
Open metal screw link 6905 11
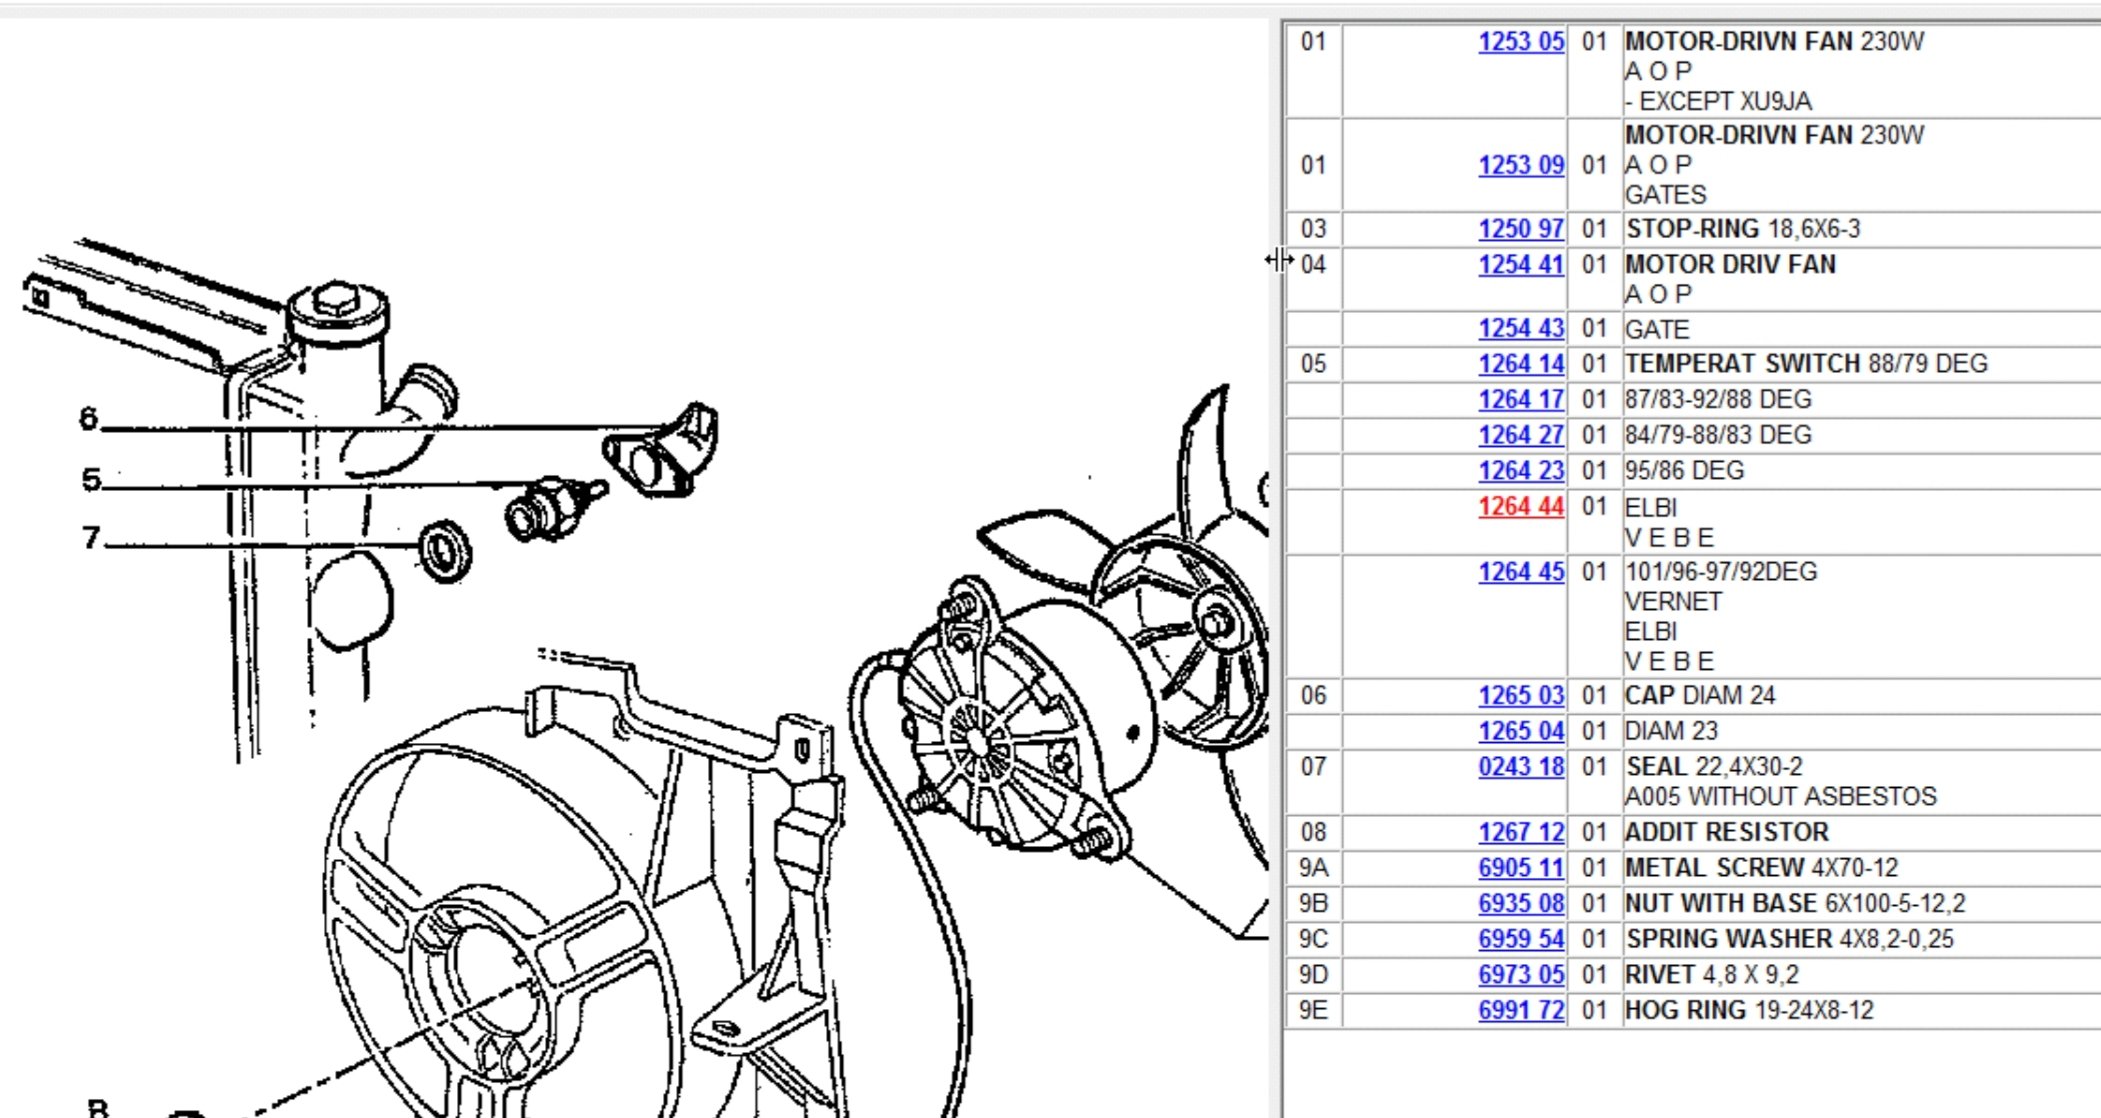[x=1521, y=868]
